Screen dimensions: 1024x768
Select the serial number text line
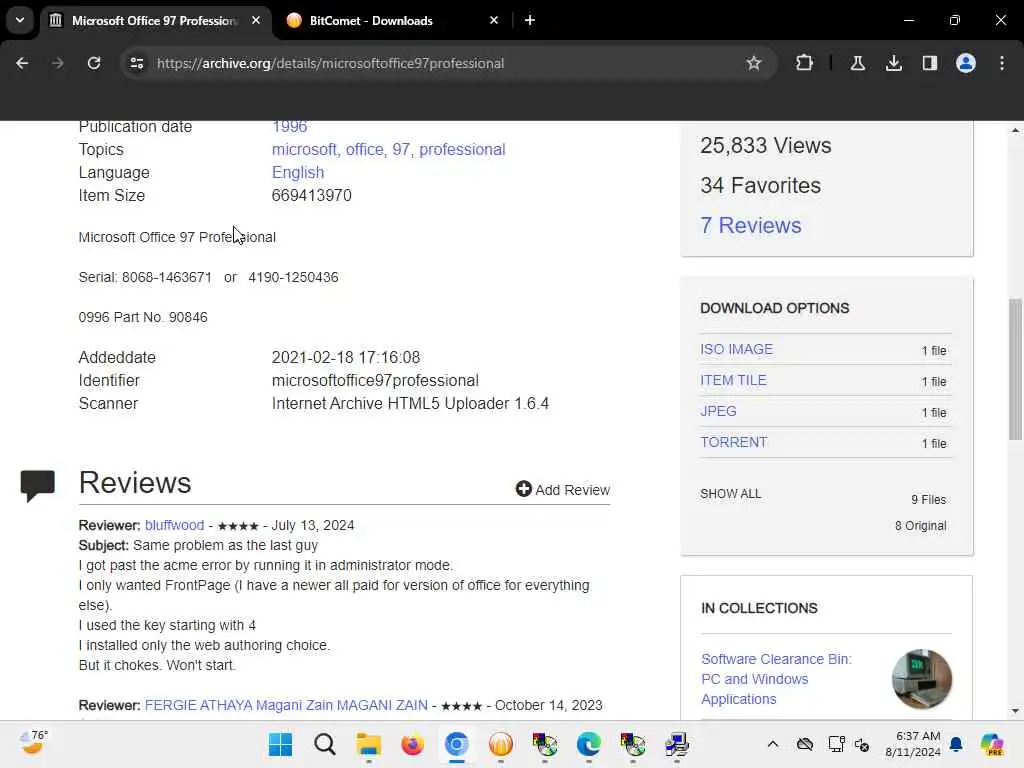(x=208, y=277)
